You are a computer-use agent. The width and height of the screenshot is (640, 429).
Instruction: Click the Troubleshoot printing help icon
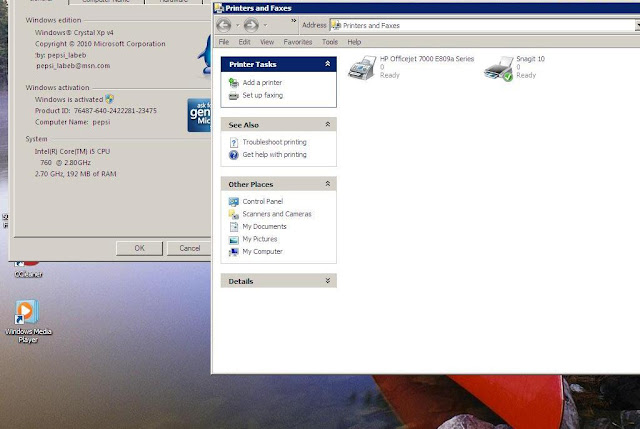(233, 142)
